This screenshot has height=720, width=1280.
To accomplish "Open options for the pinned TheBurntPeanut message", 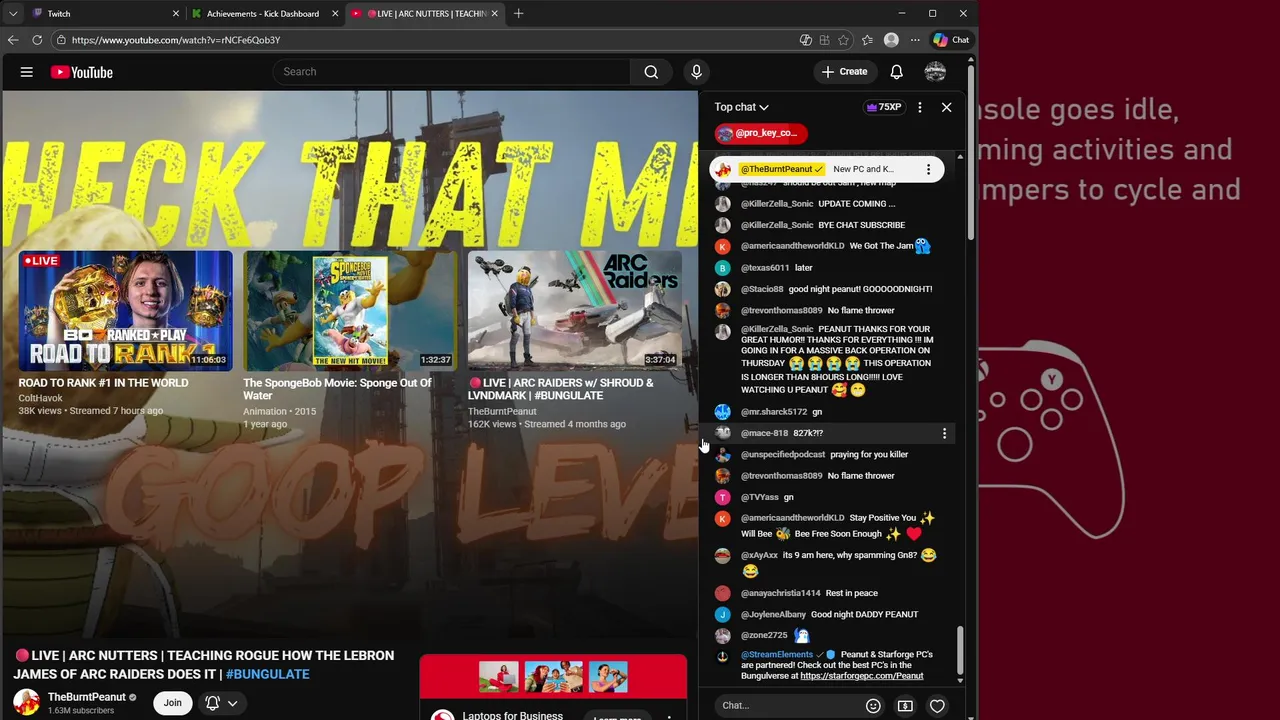I will [x=928, y=169].
